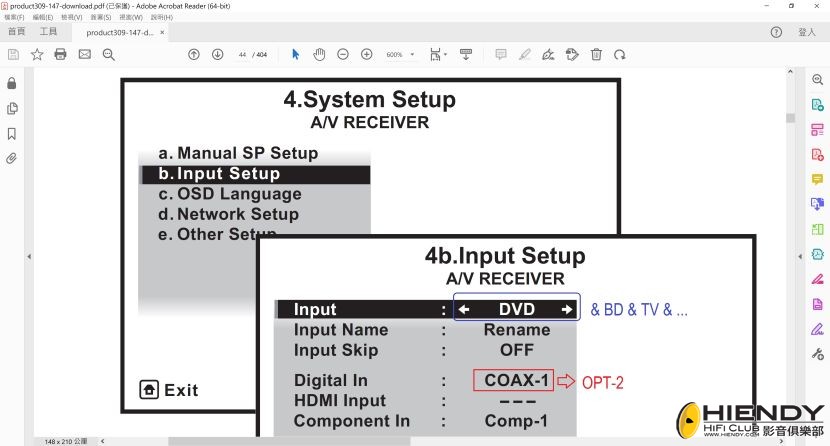
Task: Bookmark the file with the star icon
Action: click(x=37, y=54)
